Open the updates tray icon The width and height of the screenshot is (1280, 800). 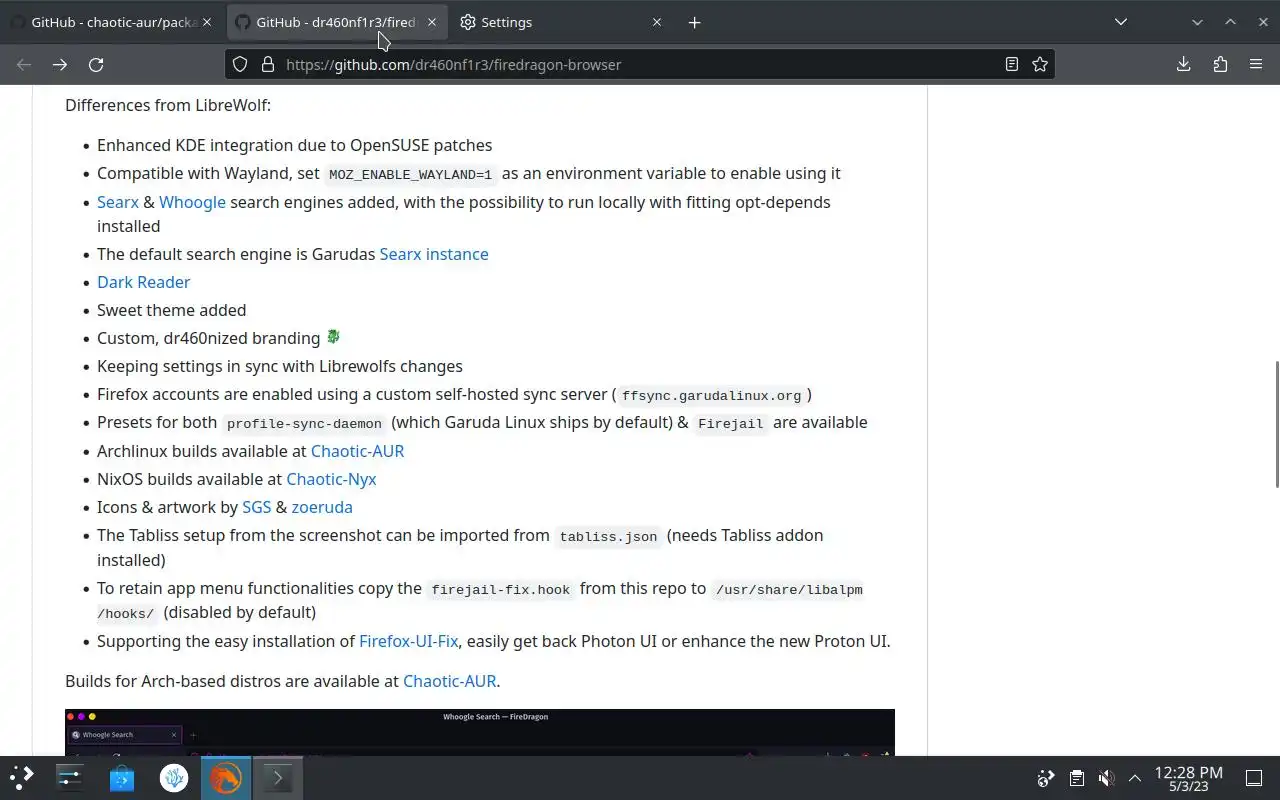point(1046,778)
